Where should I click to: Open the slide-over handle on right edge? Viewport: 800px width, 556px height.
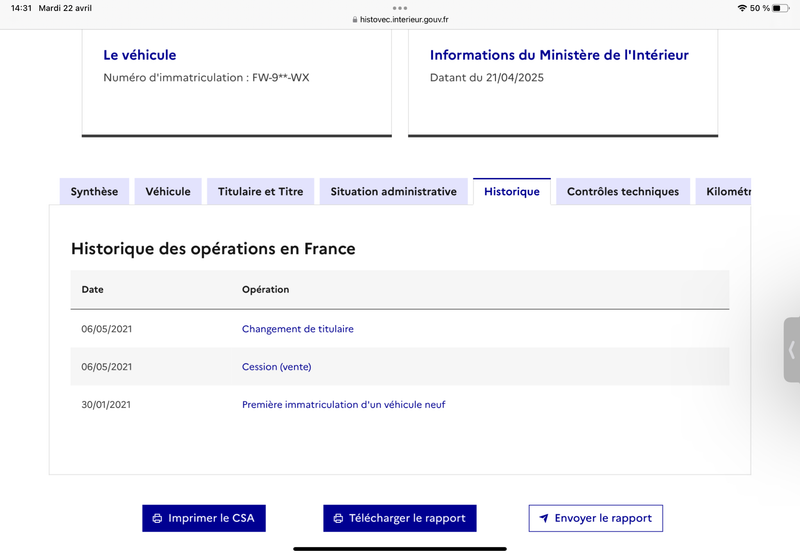pos(791,350)
